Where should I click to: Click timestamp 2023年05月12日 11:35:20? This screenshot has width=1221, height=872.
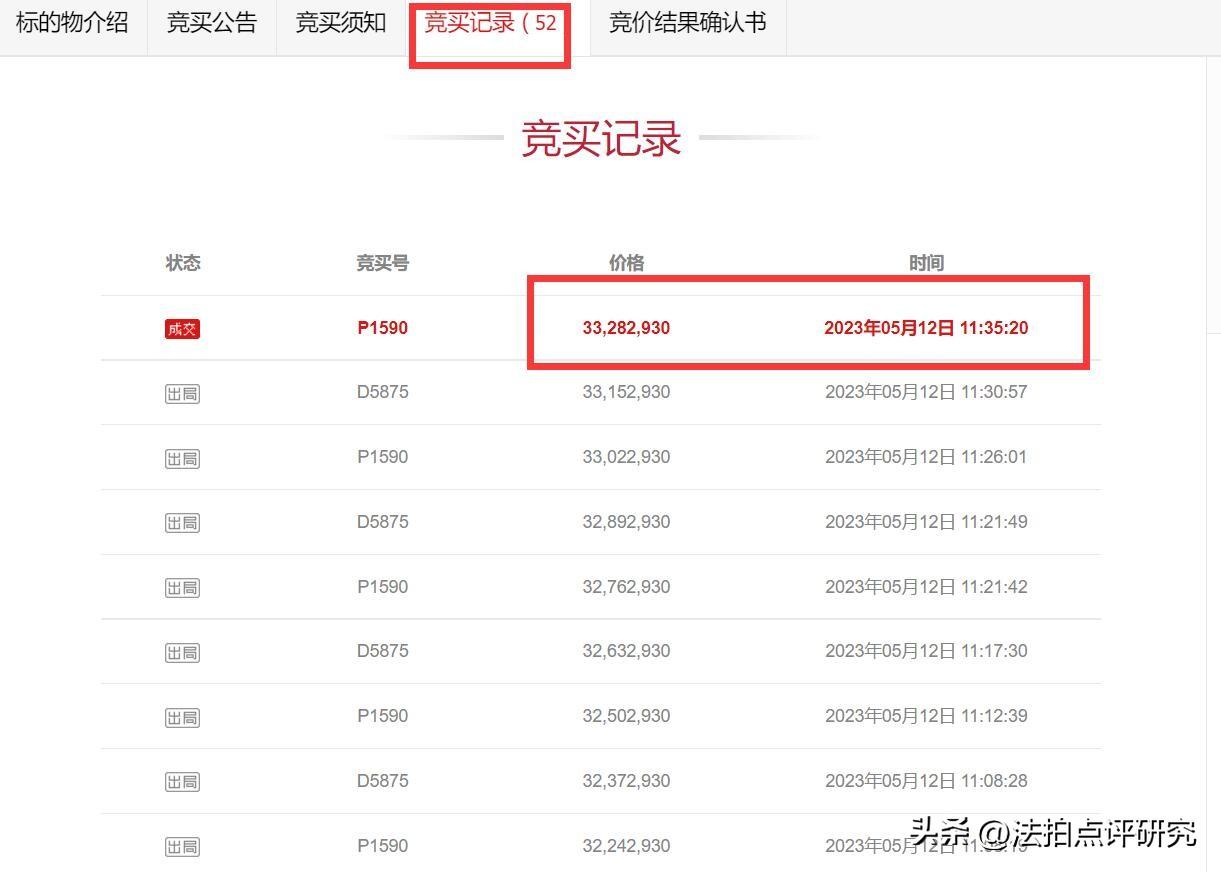click(x=927, y=327)
